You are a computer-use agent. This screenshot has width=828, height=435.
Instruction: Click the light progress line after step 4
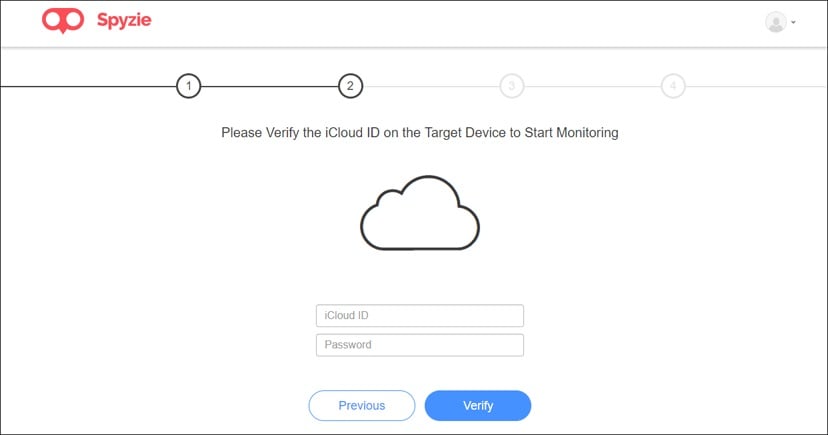[750, 86]
